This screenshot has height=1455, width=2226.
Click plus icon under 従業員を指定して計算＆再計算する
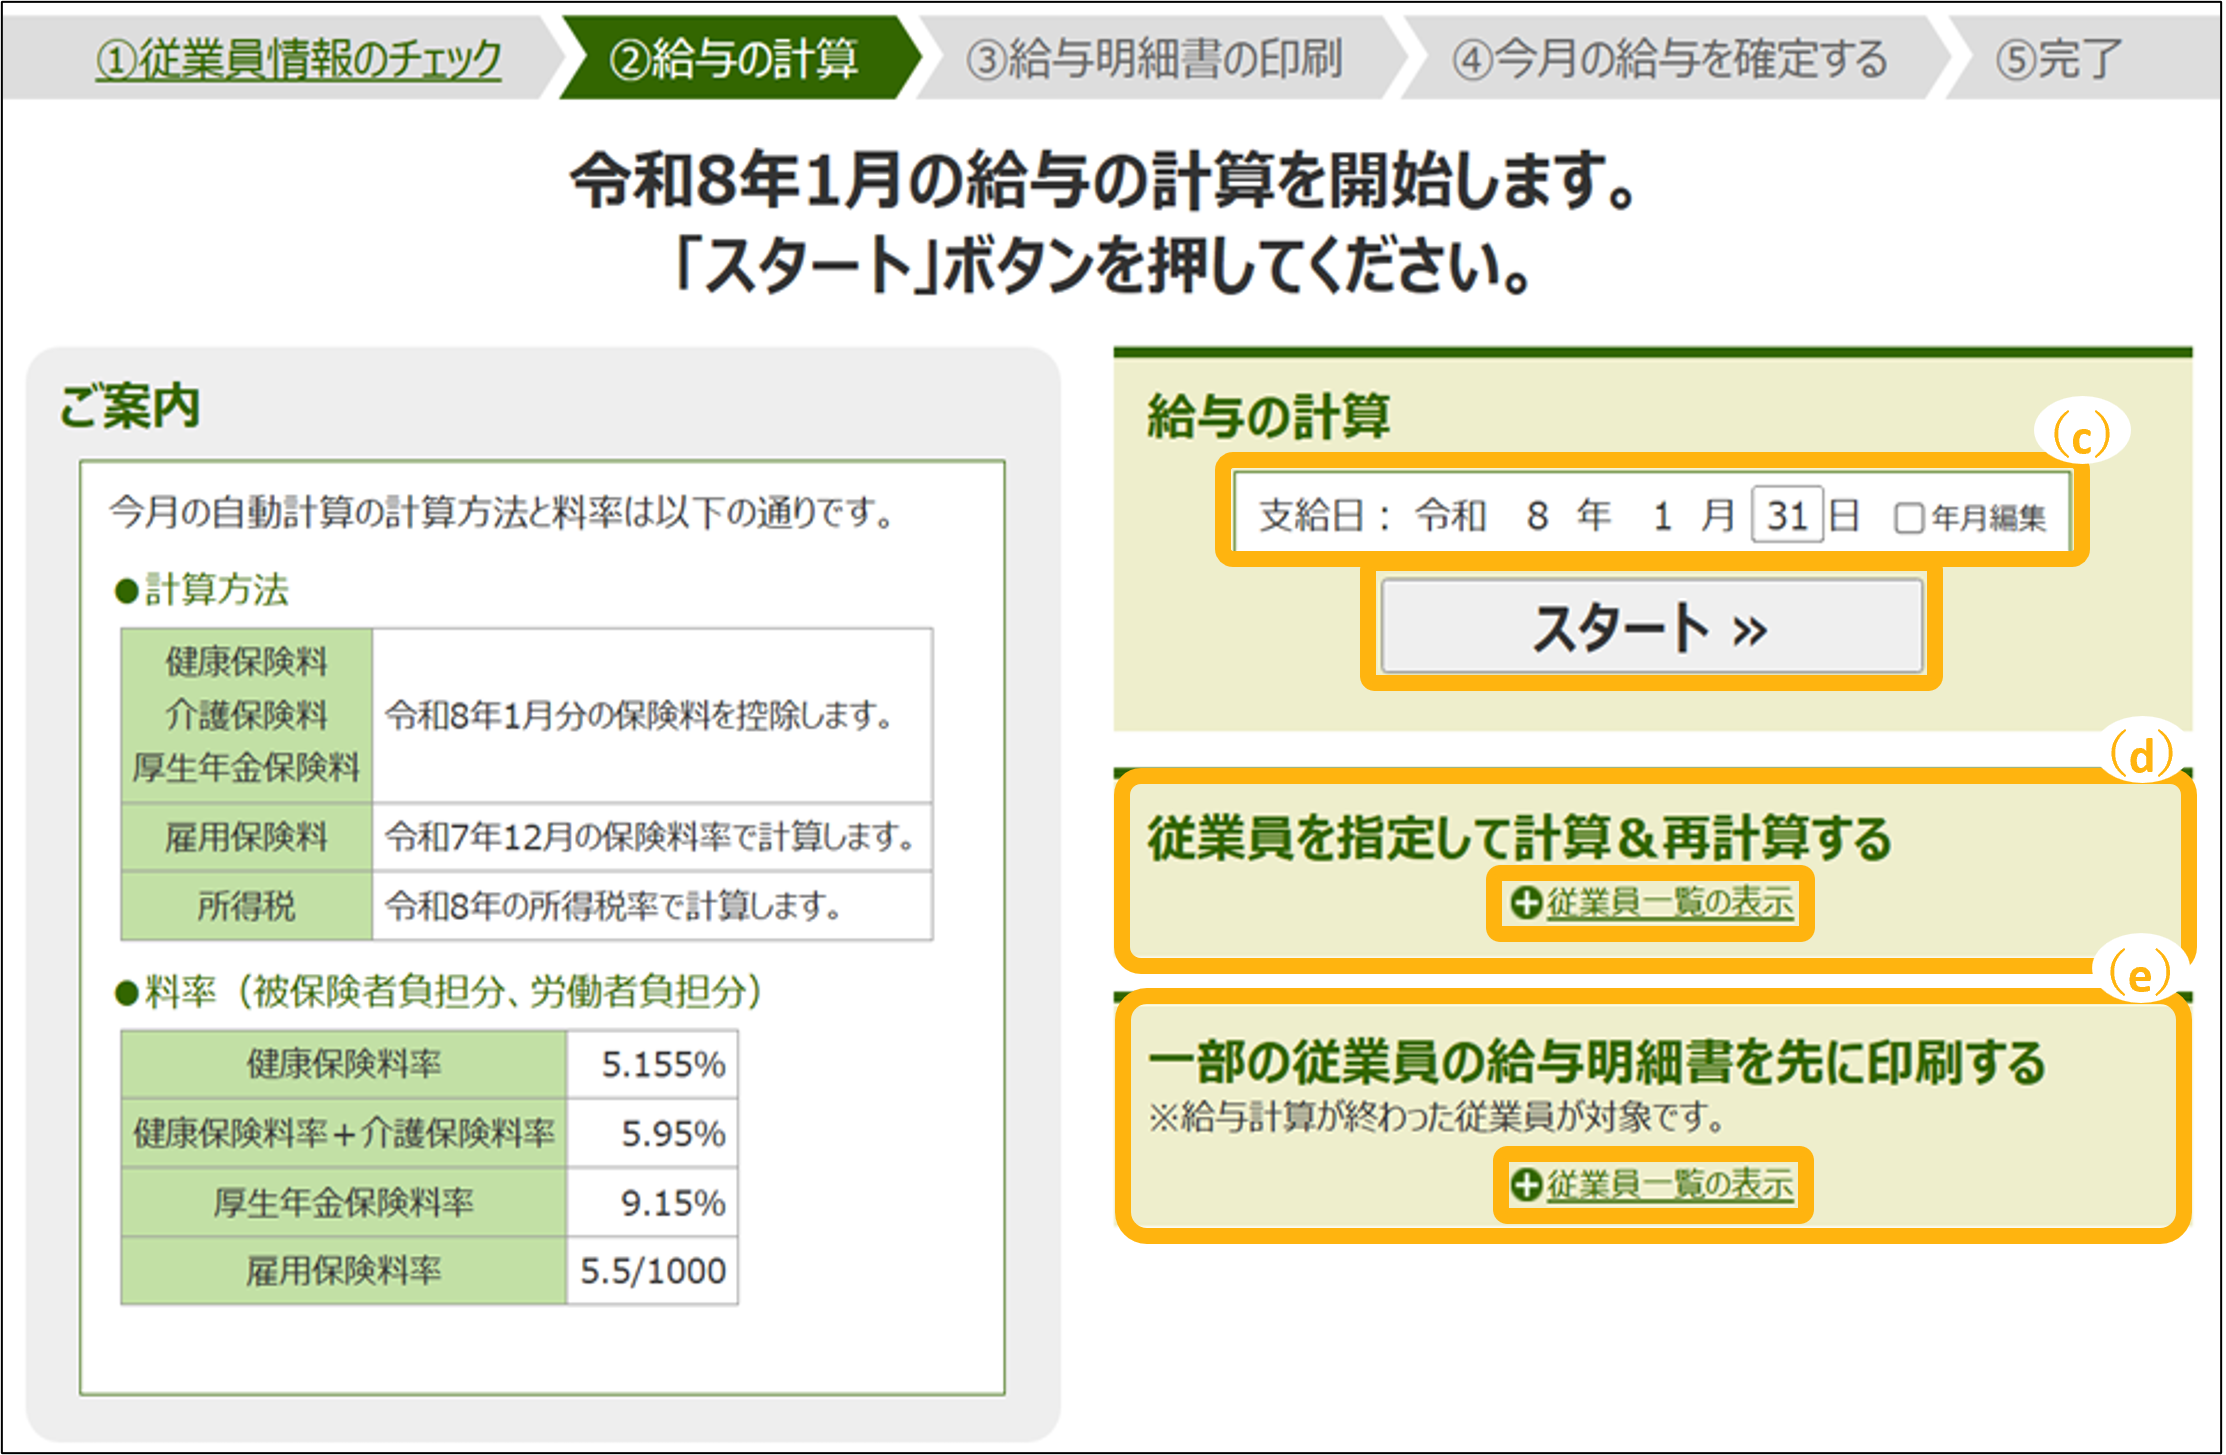[x=1526, y=903]
